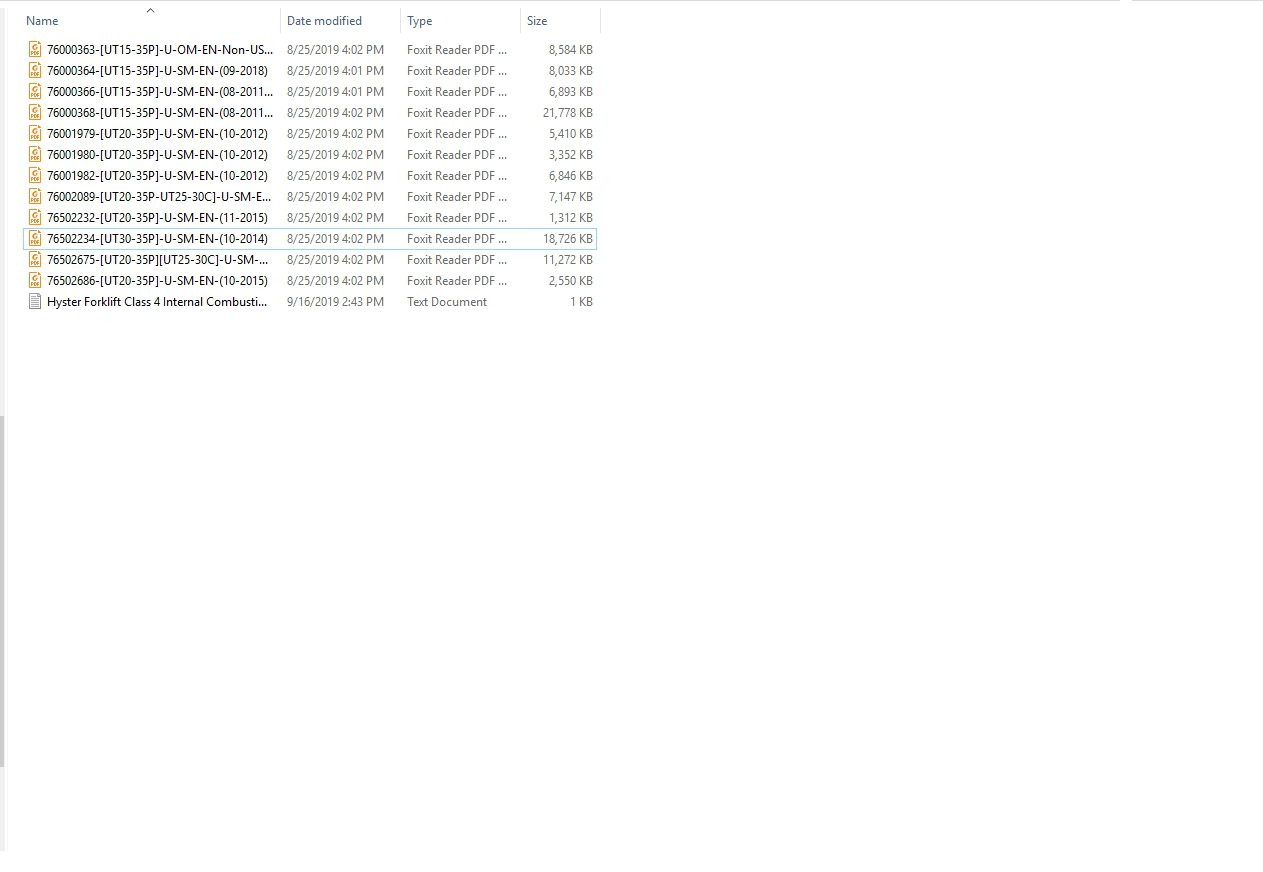Click the sort arrow above the Name column
This screenshot has width=1263, height=872.
click(150, 10)
